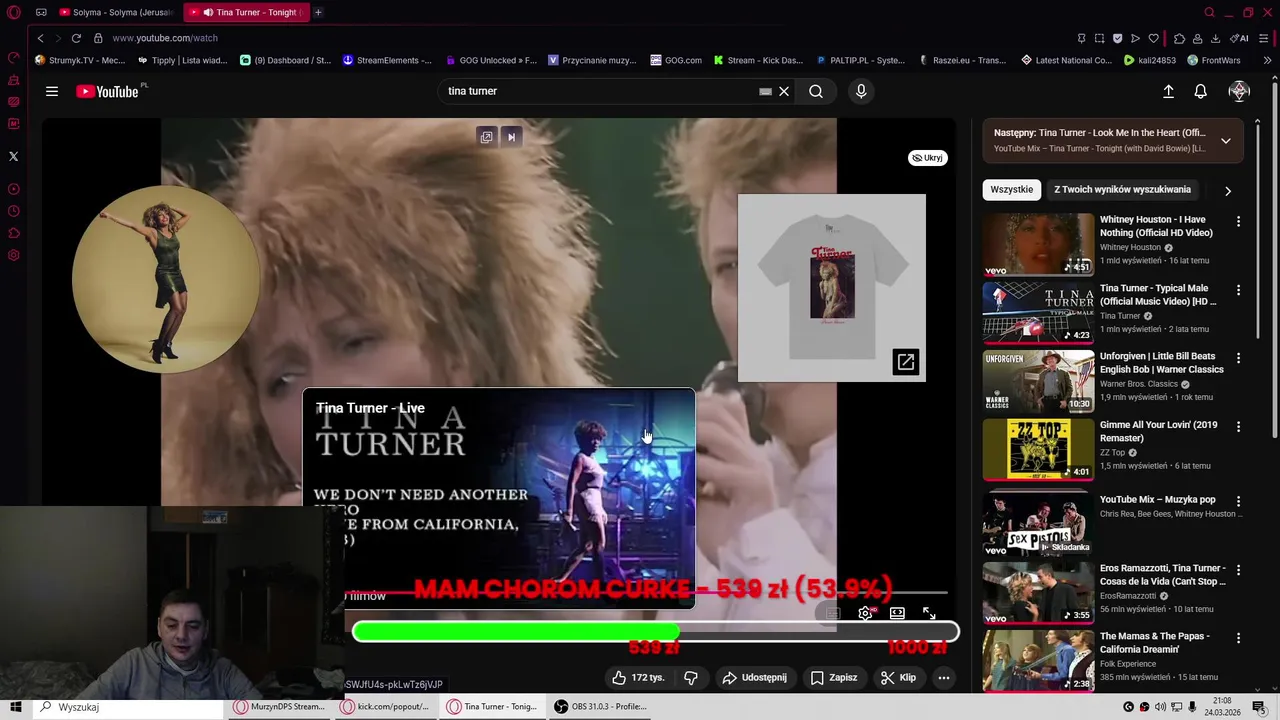
Task: Open a new browser tab with plus
Action: [318, 12]
